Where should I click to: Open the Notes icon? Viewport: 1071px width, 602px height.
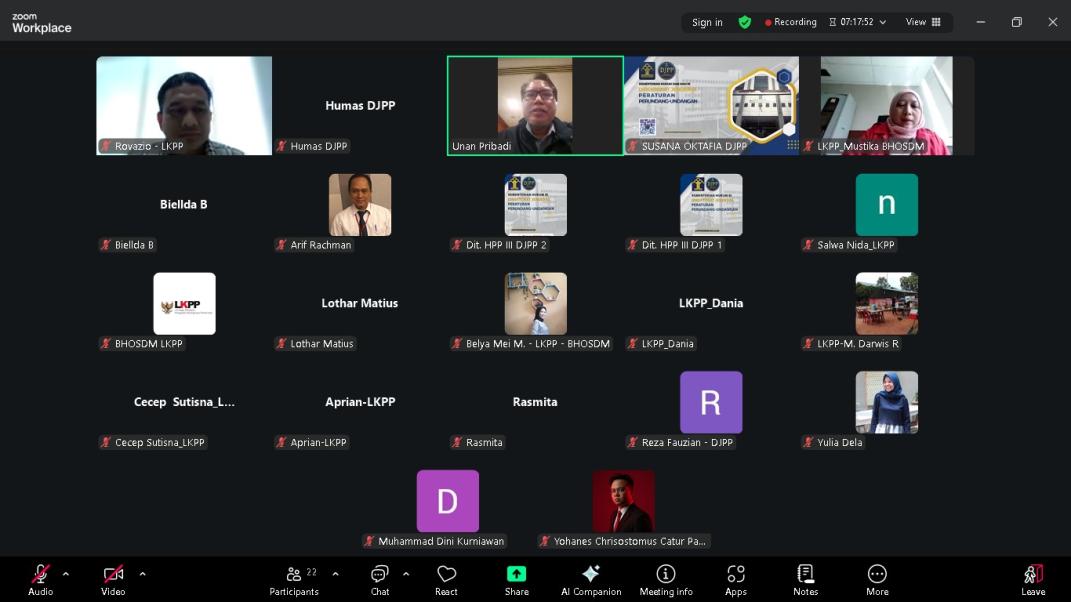pos(805,574)
